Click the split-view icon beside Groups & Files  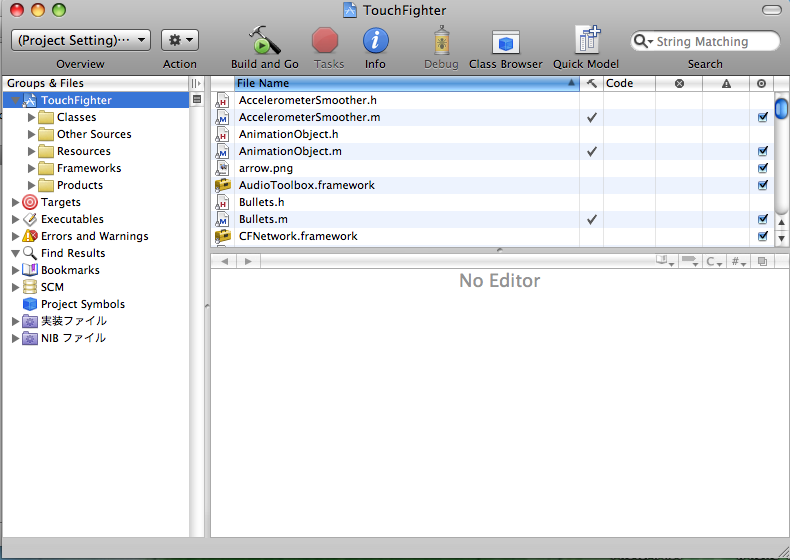click(196, 83)
